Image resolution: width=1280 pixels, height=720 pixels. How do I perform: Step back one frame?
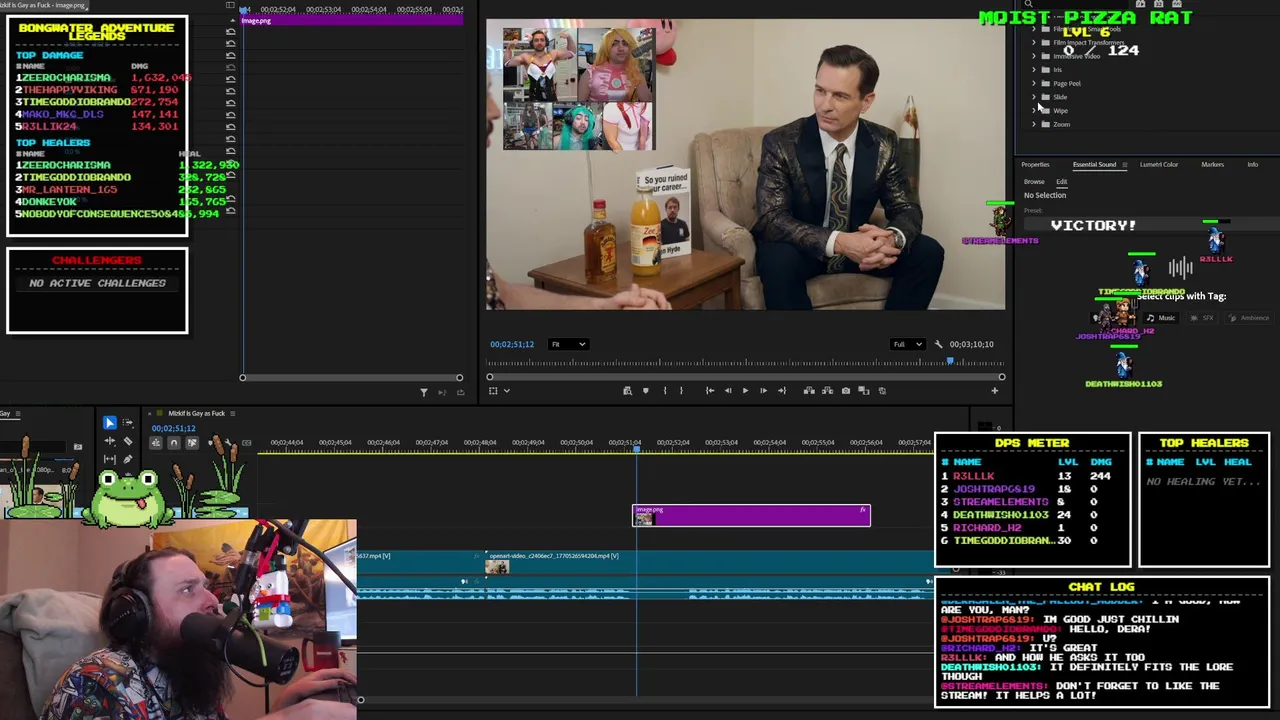coord(728,391)
